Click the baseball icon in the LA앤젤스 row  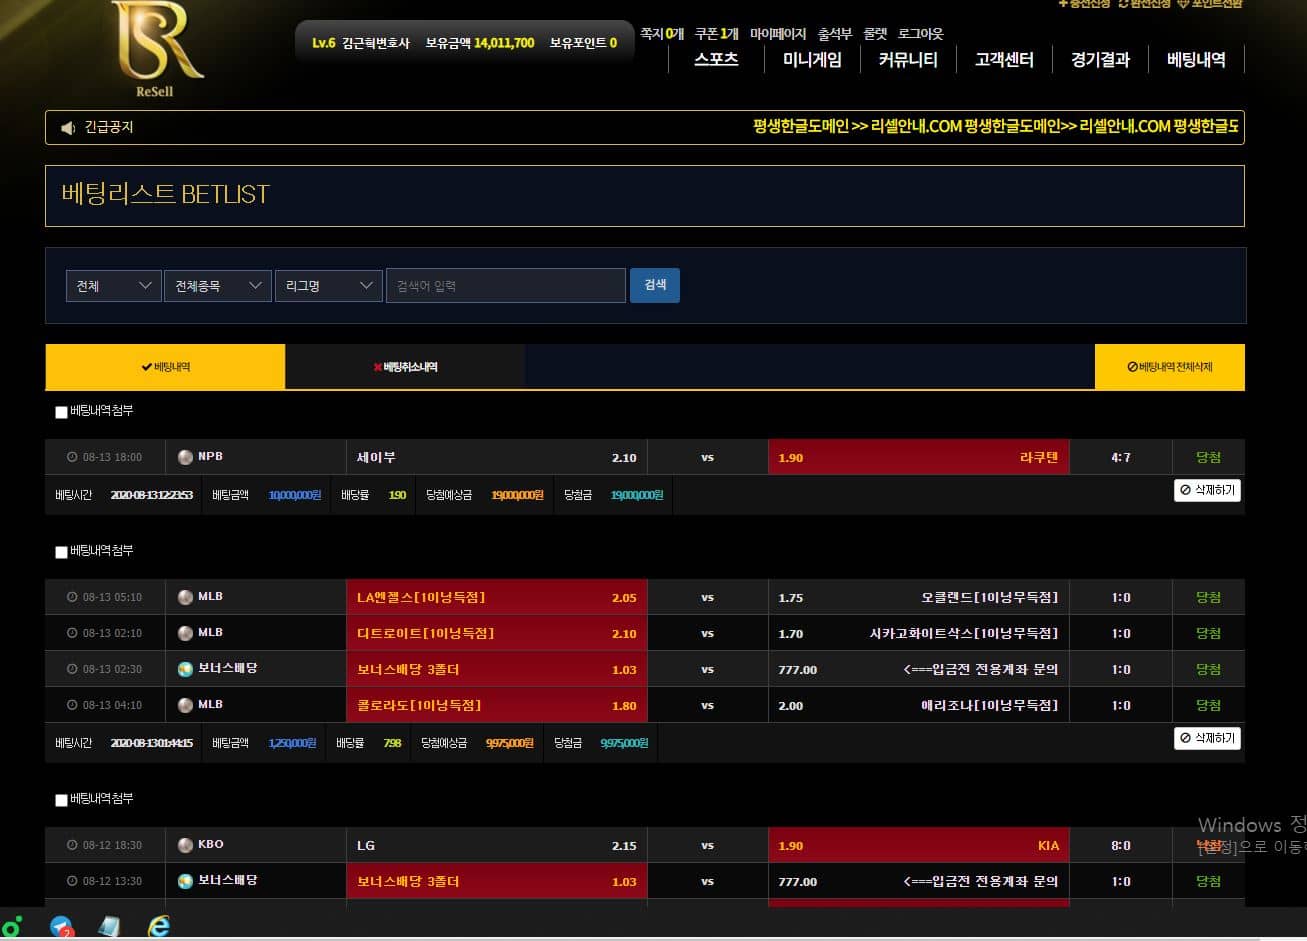(185, 597)
